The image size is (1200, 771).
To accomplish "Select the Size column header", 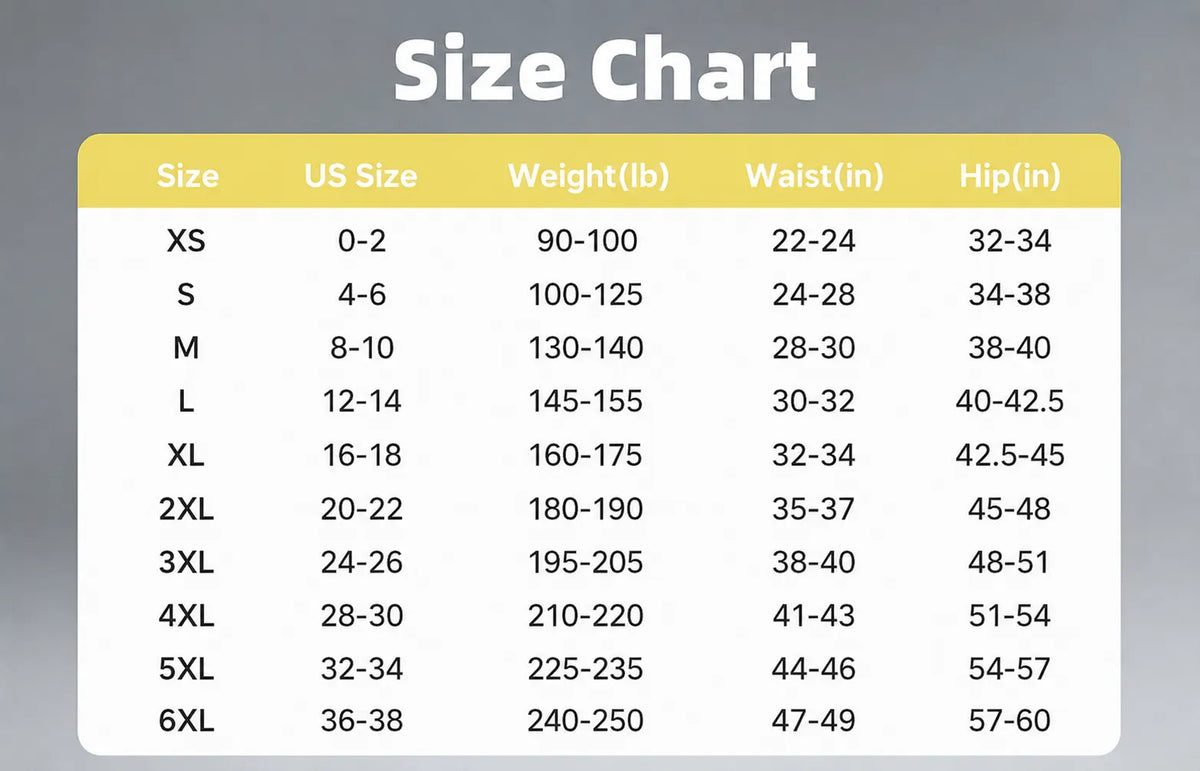I will tap(187, 177).
